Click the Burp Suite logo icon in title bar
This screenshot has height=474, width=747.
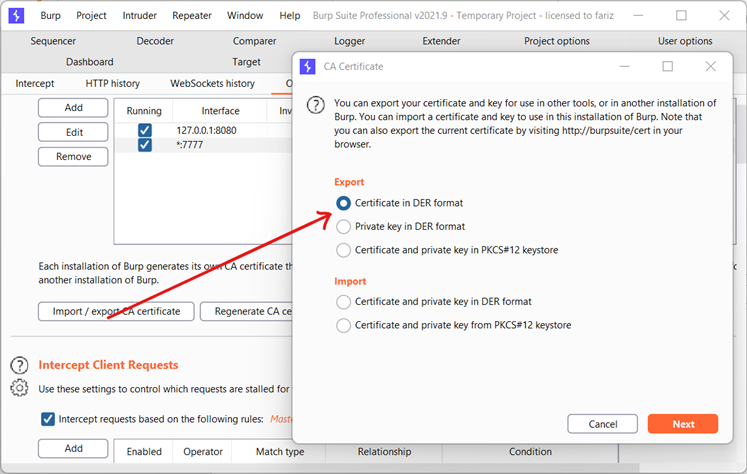pyautogui.click(x=16, y=15)
